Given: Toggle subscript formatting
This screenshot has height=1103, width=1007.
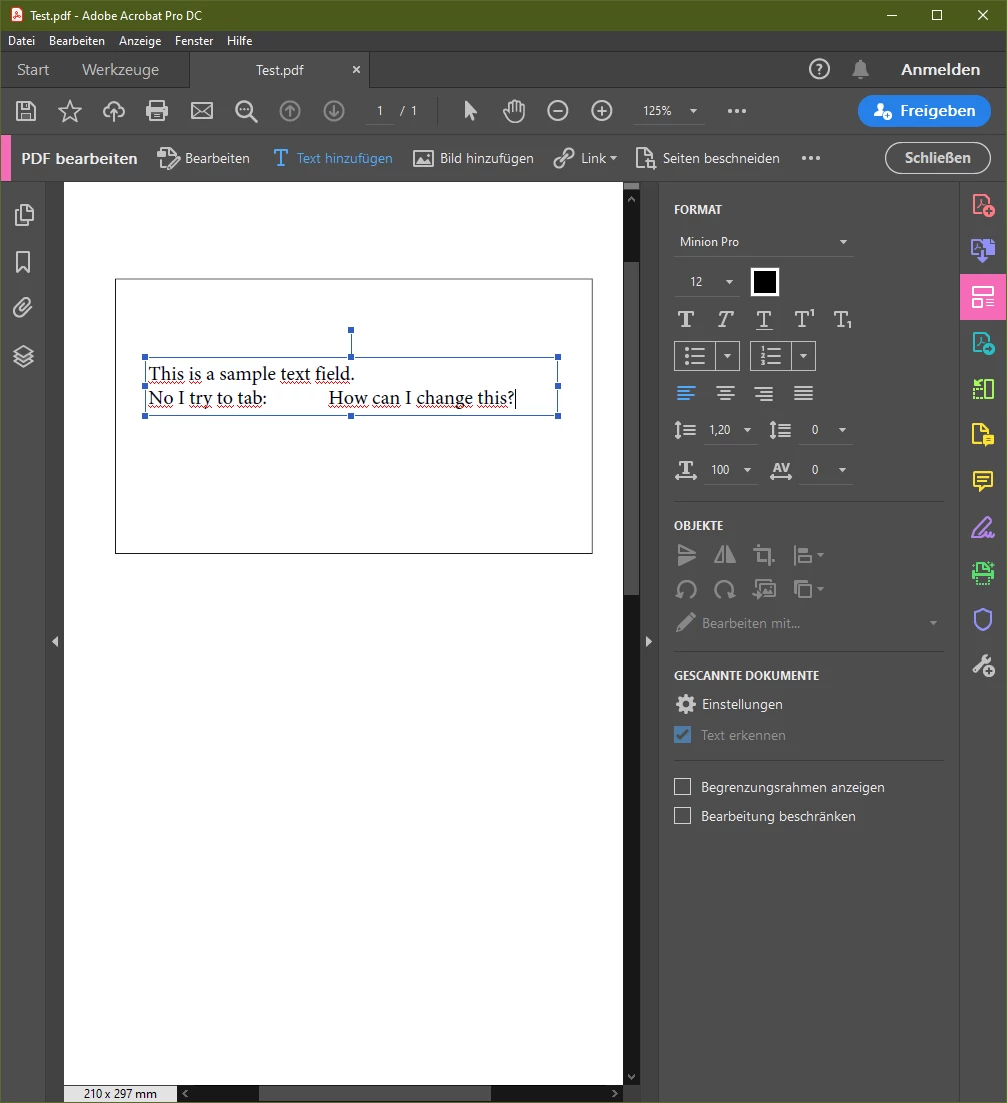Looking at the screenshot, I should [842, 320].
